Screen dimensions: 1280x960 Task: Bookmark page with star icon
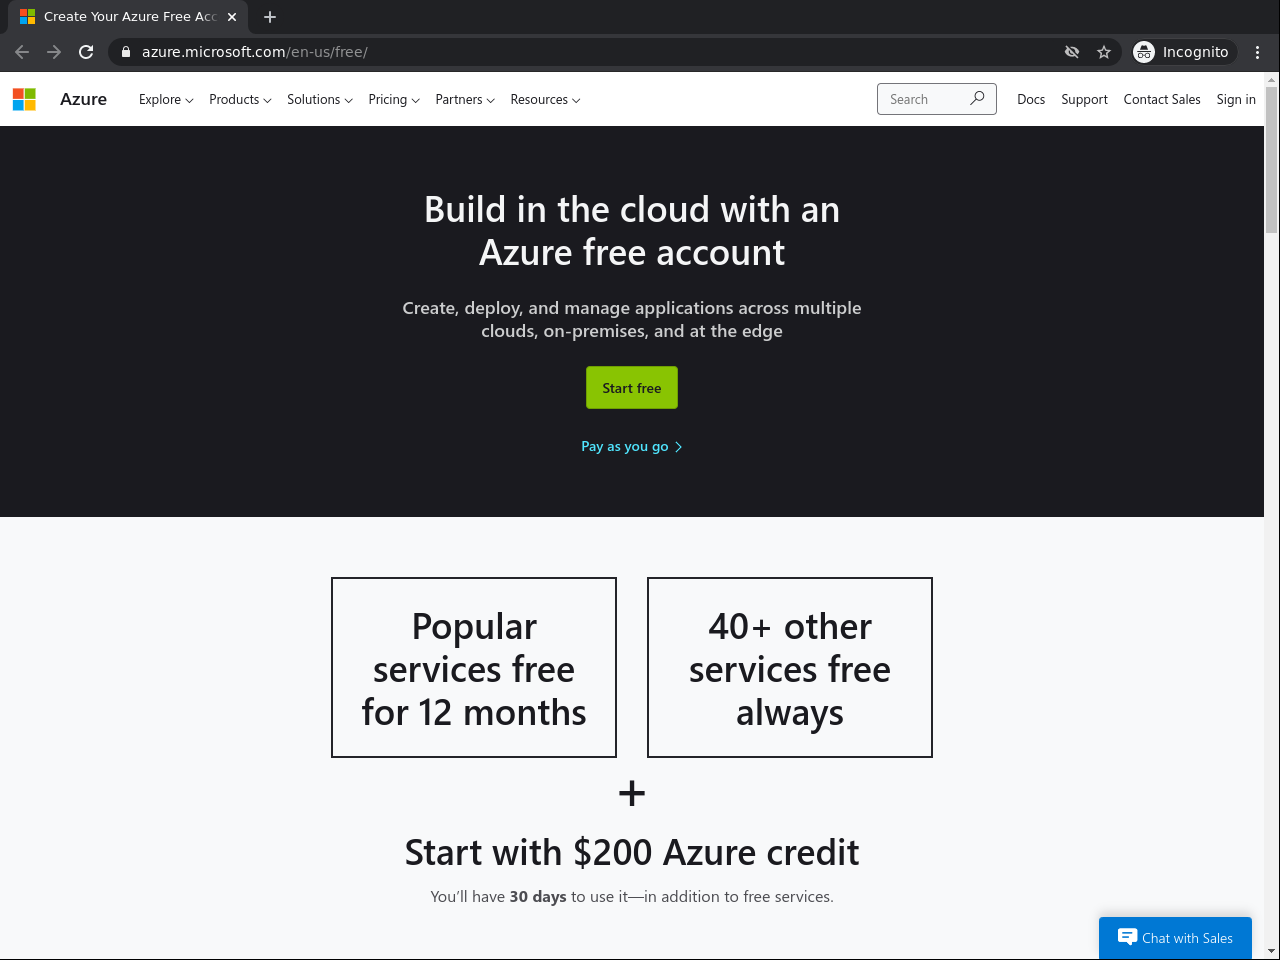[1104, 52]
